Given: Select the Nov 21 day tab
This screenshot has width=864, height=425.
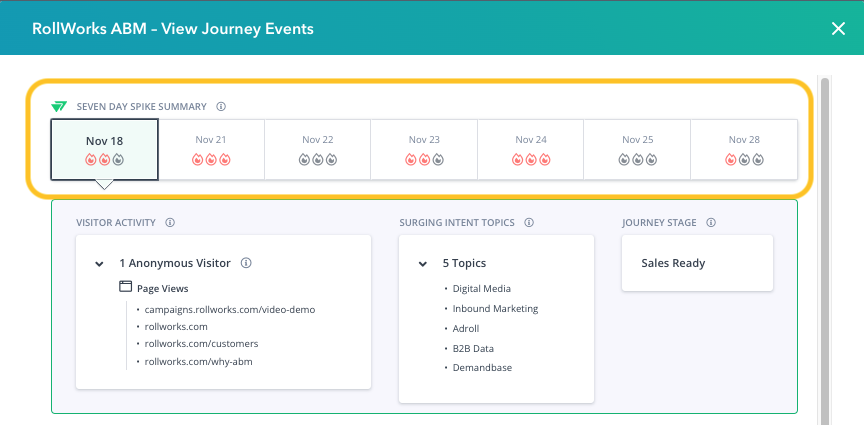Looking at the screenshot, I should (x=212, y=149).
